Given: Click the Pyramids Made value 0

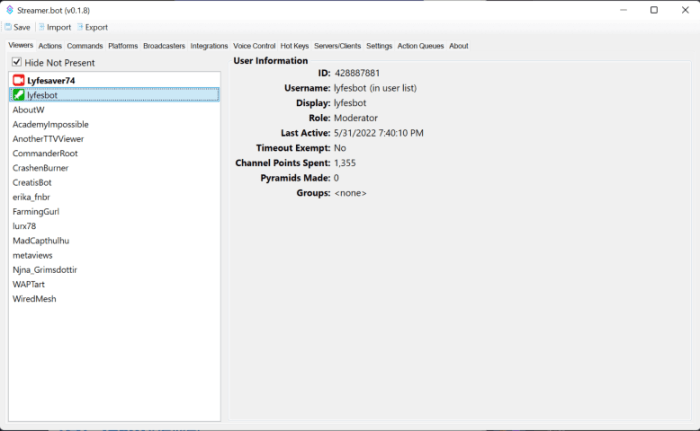Looking at the screenshot, I should point(336,178).
